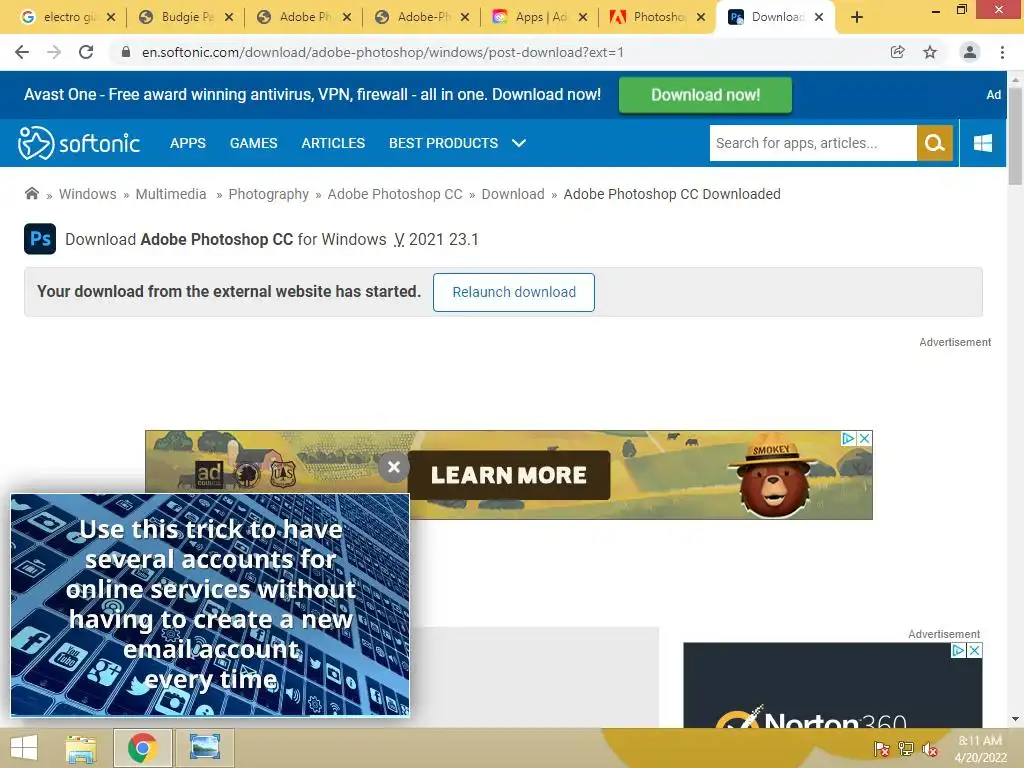The image size is (1024, 768).
Task: Switch to the Adobe-Ph tab
Action: coord(415,17)
